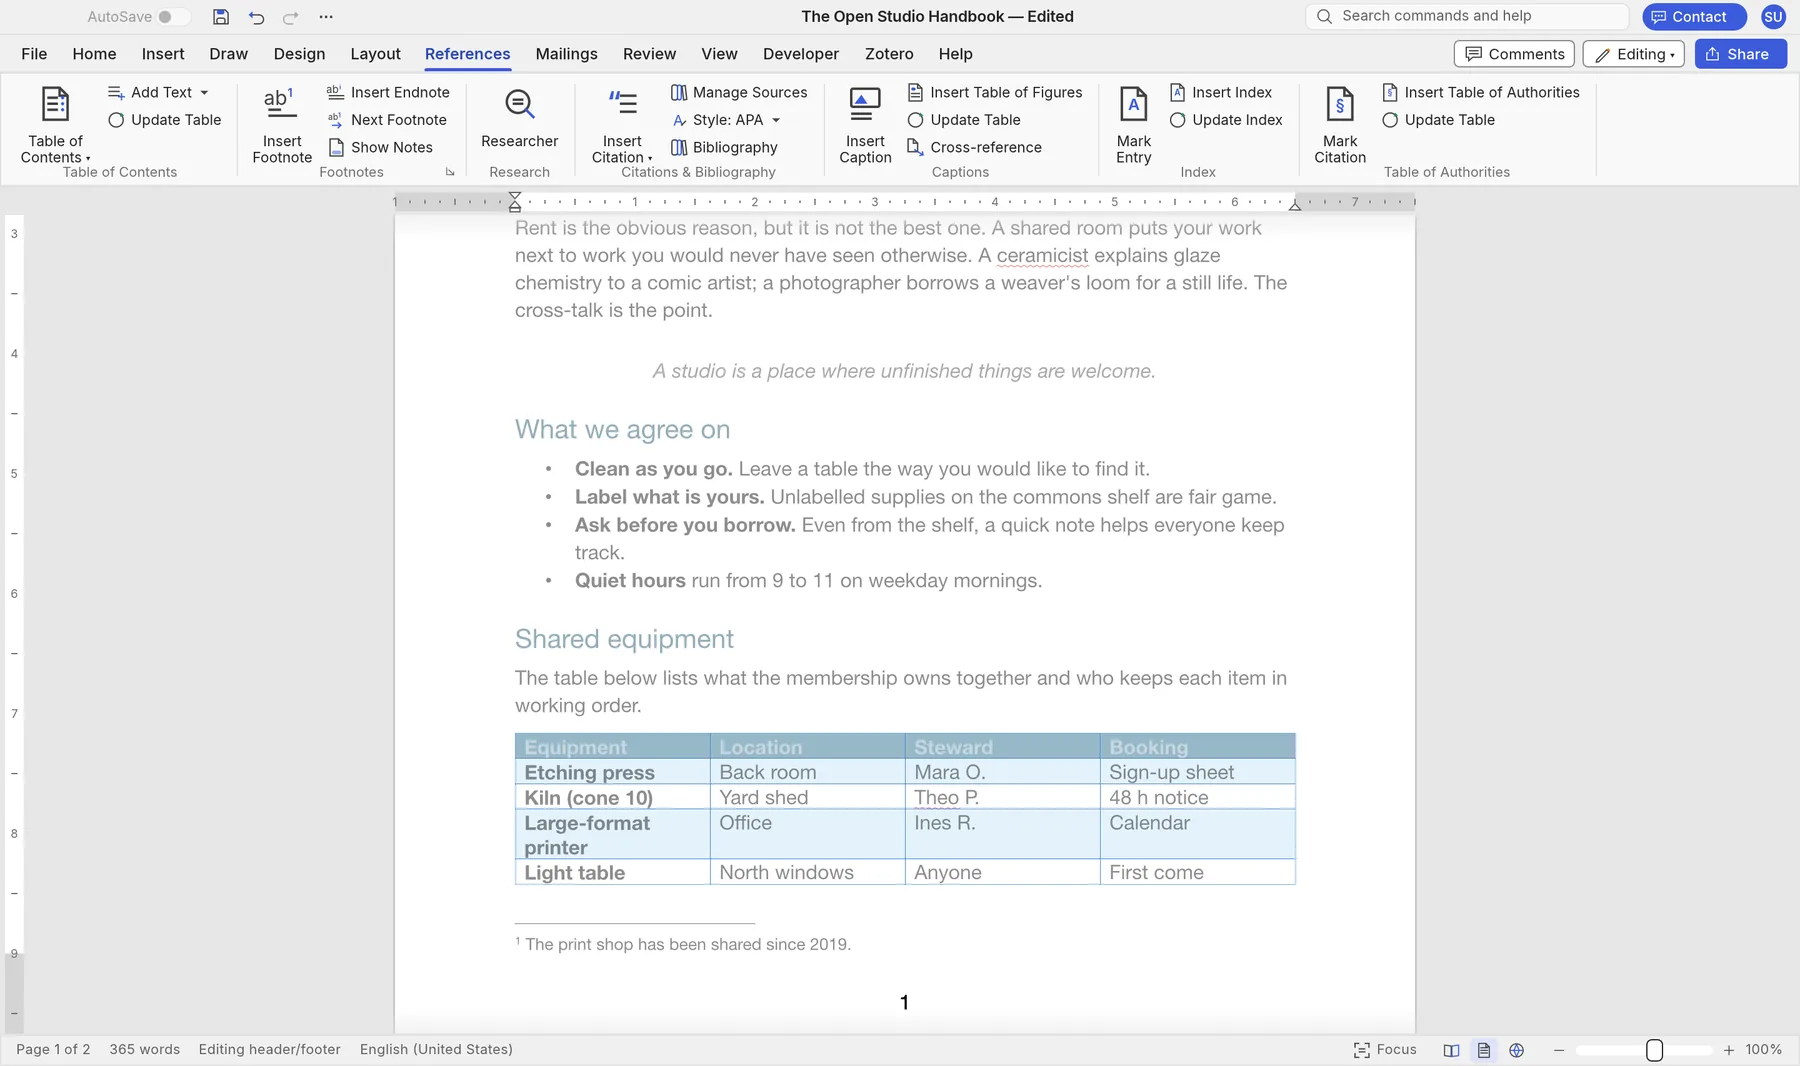Image resolution: width=1800 pixels, height=1066 pixels.
Task: Insert a Table of Figures
Action: (x=995, y=92)
